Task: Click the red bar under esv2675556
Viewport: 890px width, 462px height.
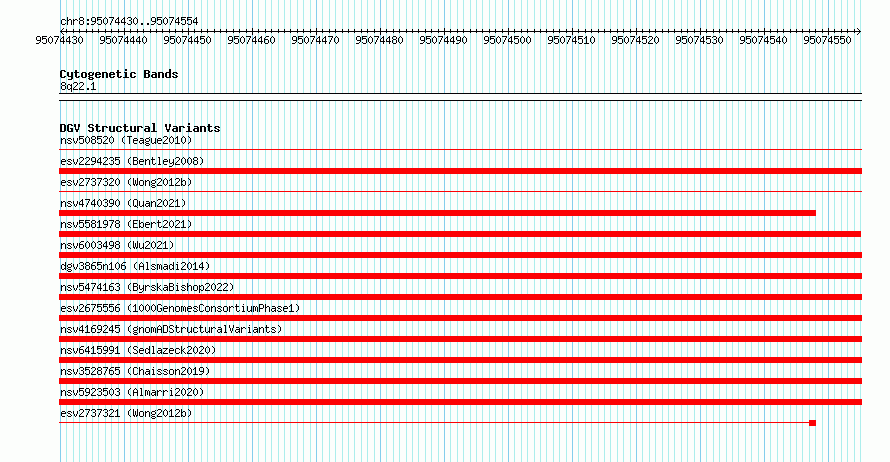Action: [x=460, y=318]
